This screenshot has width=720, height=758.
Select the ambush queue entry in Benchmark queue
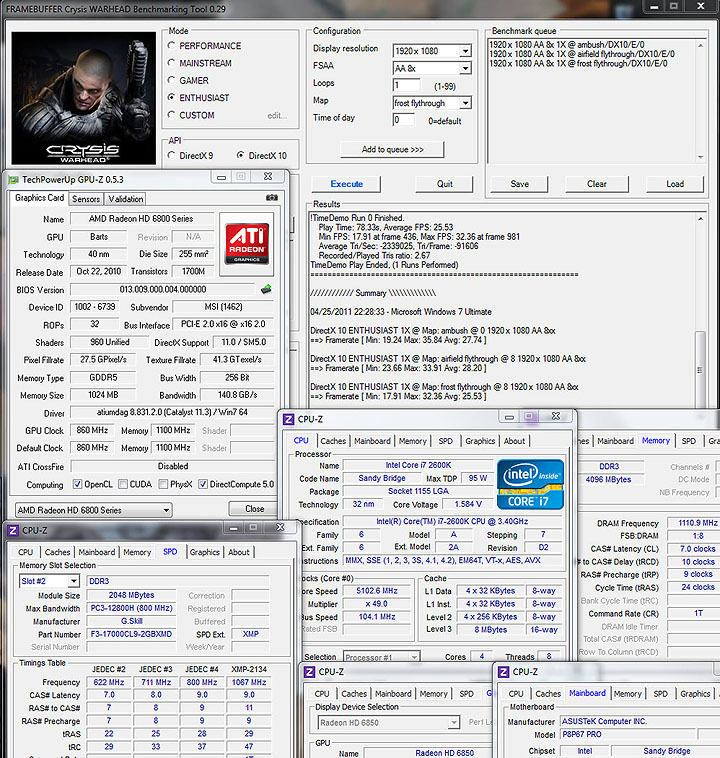(x=566, y=44)
